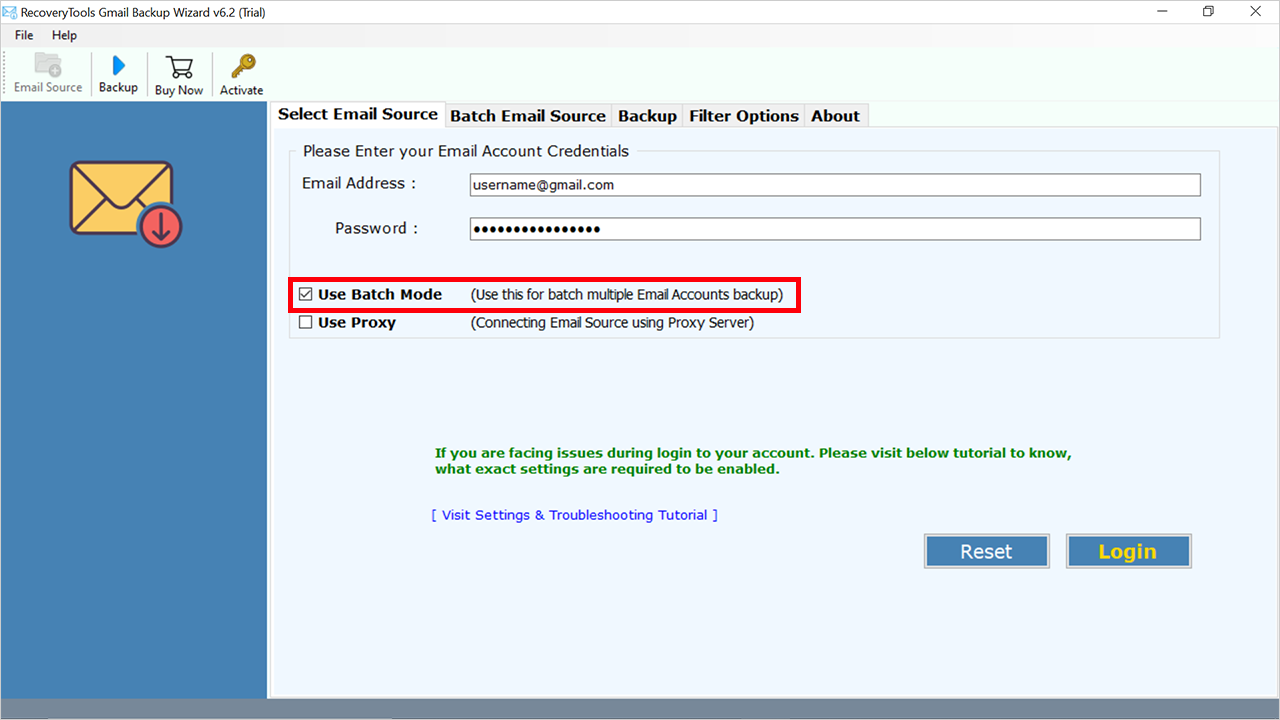Minimize the Gmail Backup Wizard window
The image size is (1280, 720).
pyautogui.click(x=1163, y=12)
